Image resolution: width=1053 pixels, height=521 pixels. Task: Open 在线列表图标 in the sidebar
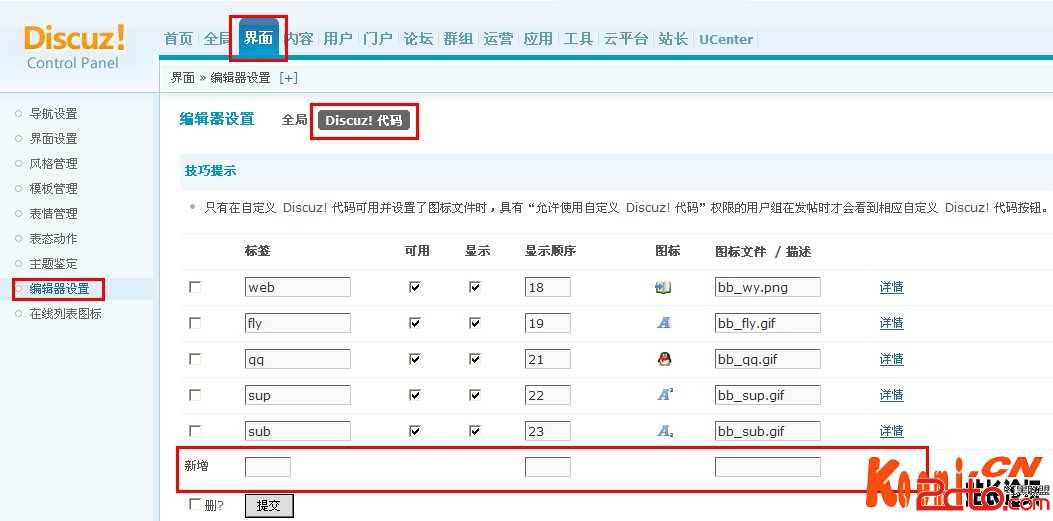(x=66, y=314)
